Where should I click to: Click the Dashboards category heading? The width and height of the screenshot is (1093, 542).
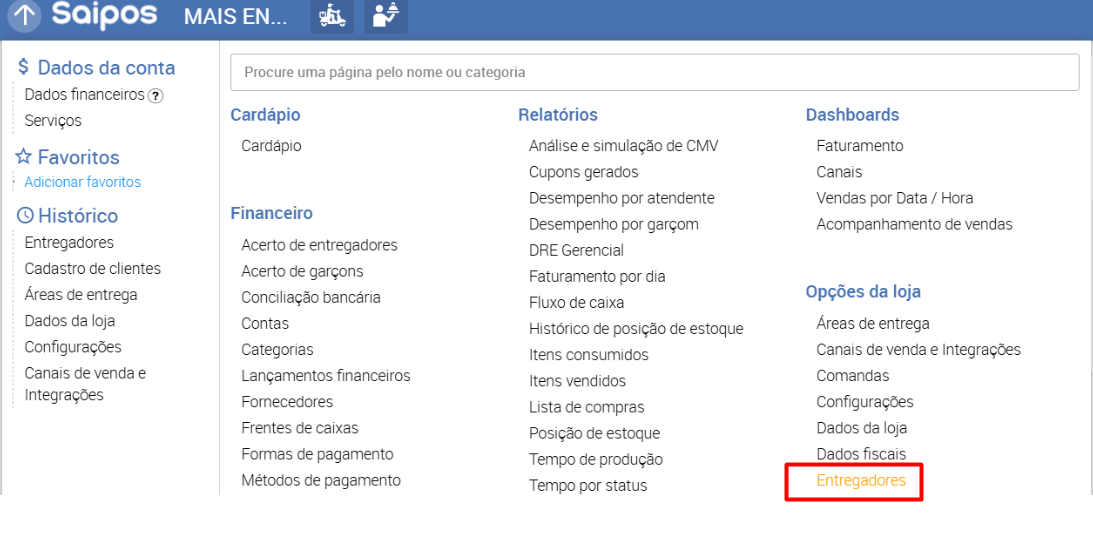coord(853,114)
